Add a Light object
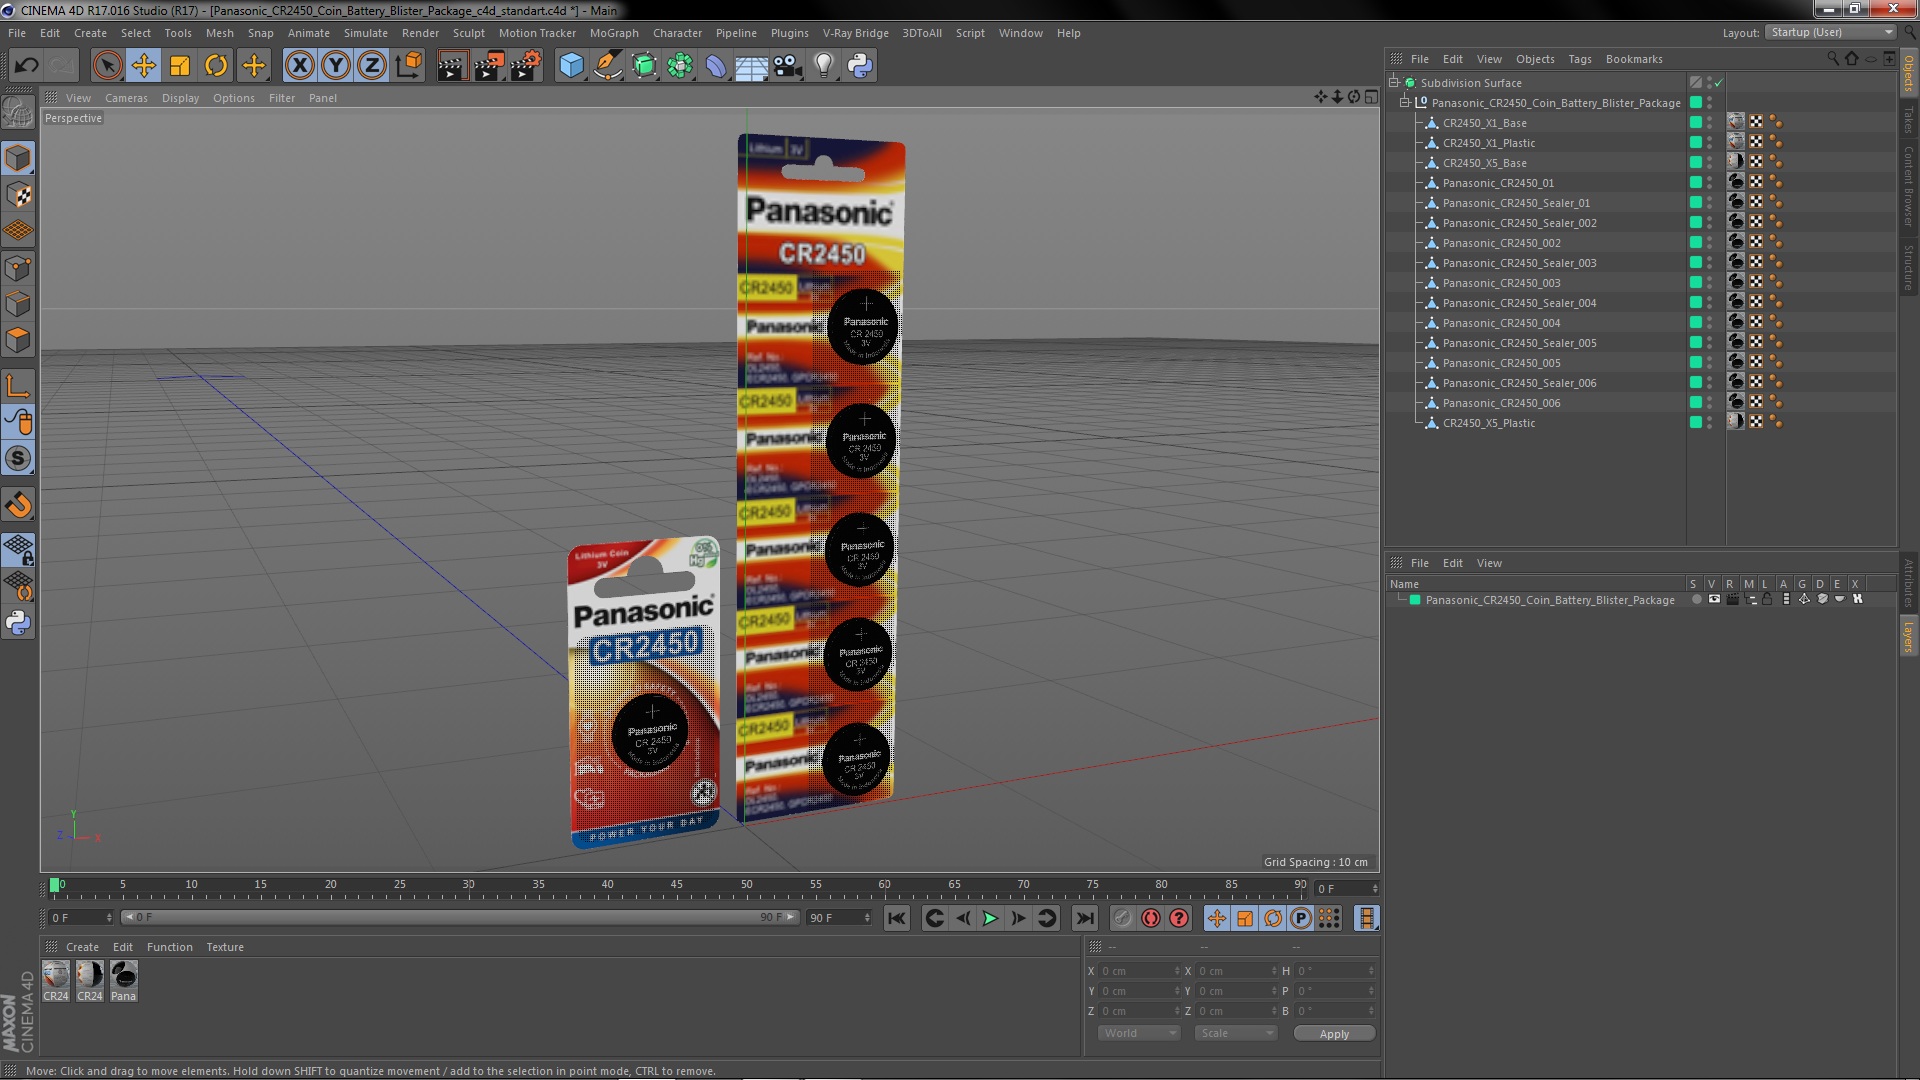Viewport: 1920px width, 1080px height. tap(823, 66)
